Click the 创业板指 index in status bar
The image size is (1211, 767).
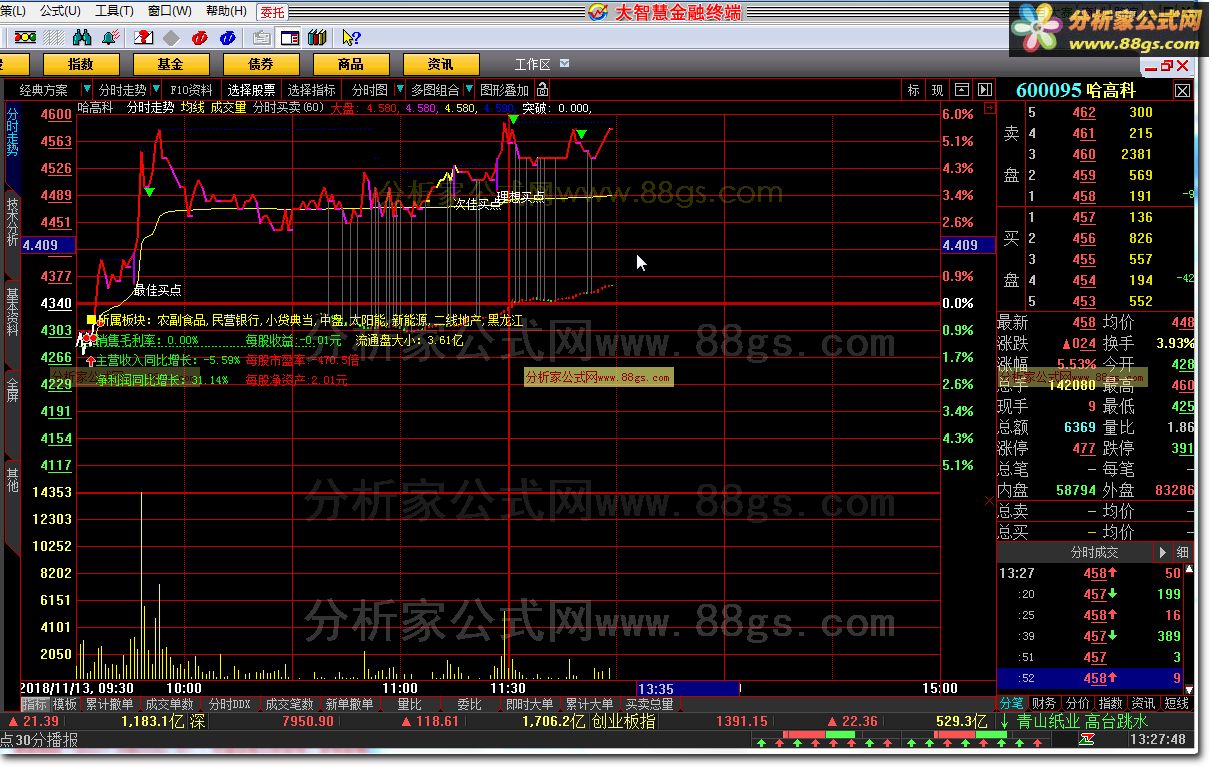(x=623, y=721)
